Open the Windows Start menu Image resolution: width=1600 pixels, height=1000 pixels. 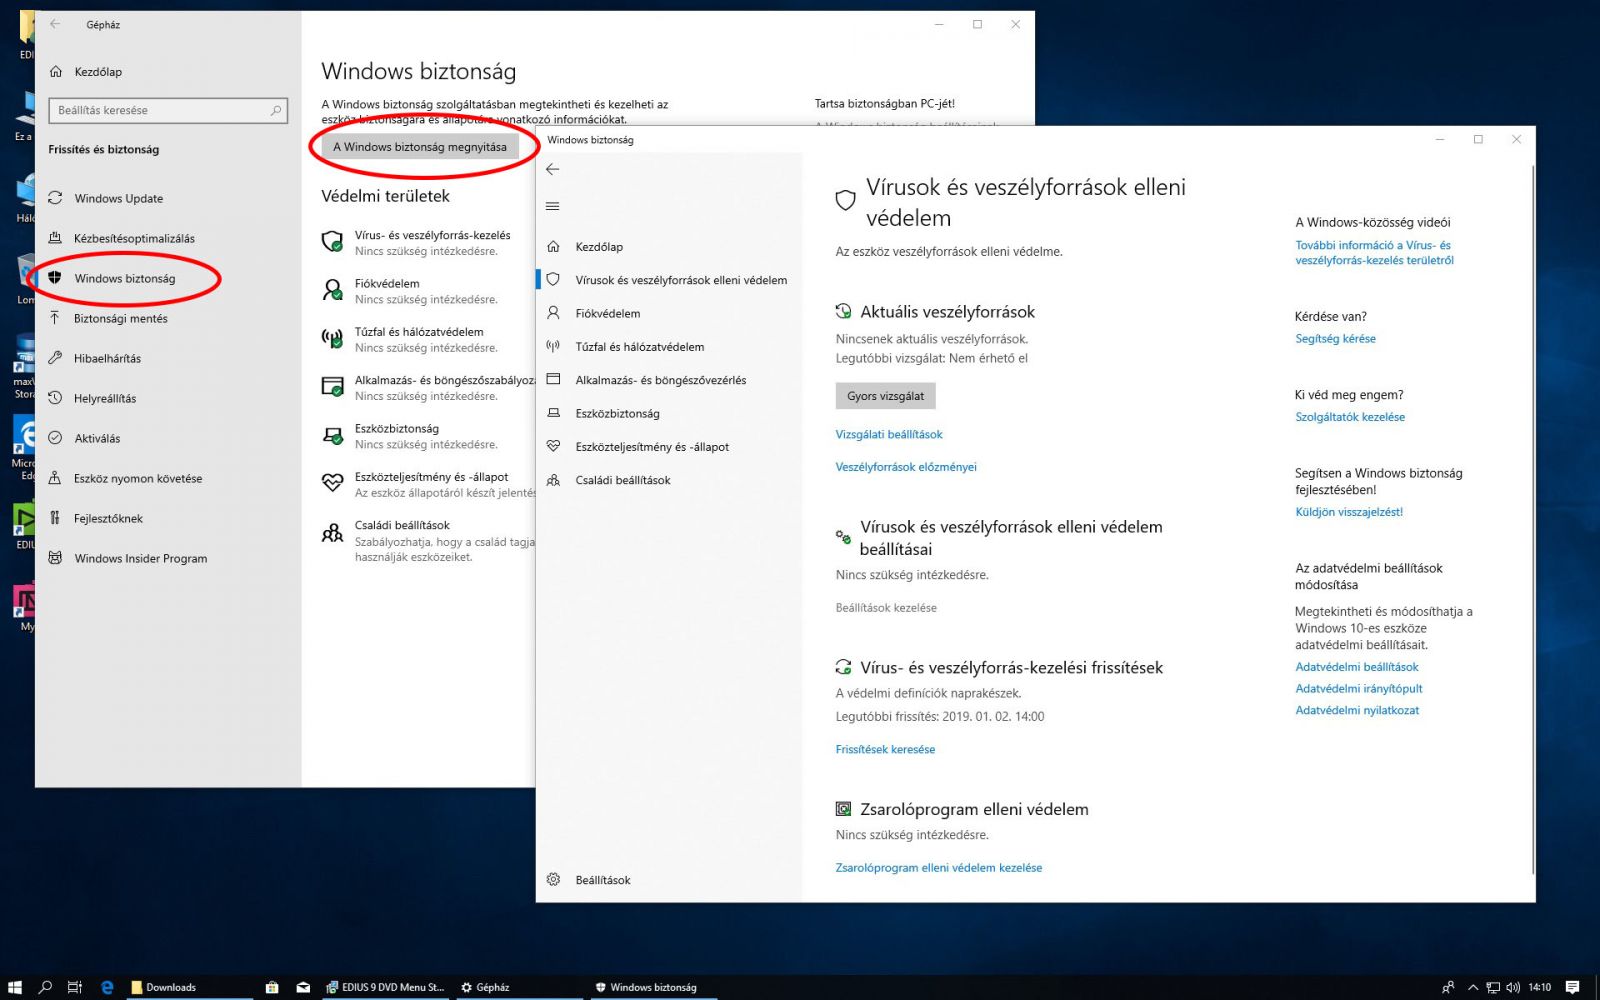15,987
